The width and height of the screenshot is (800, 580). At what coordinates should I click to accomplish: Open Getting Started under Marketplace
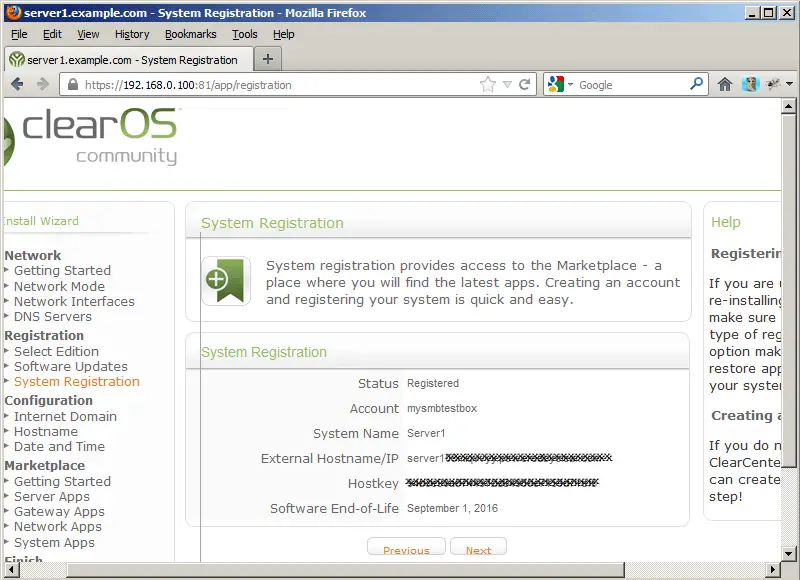click(x=62, y=482)
